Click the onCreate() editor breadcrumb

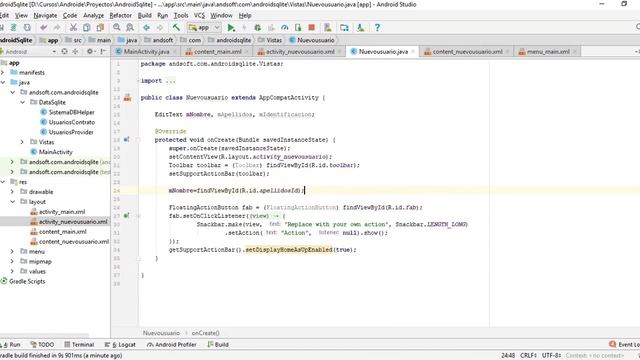pos(205,333)
